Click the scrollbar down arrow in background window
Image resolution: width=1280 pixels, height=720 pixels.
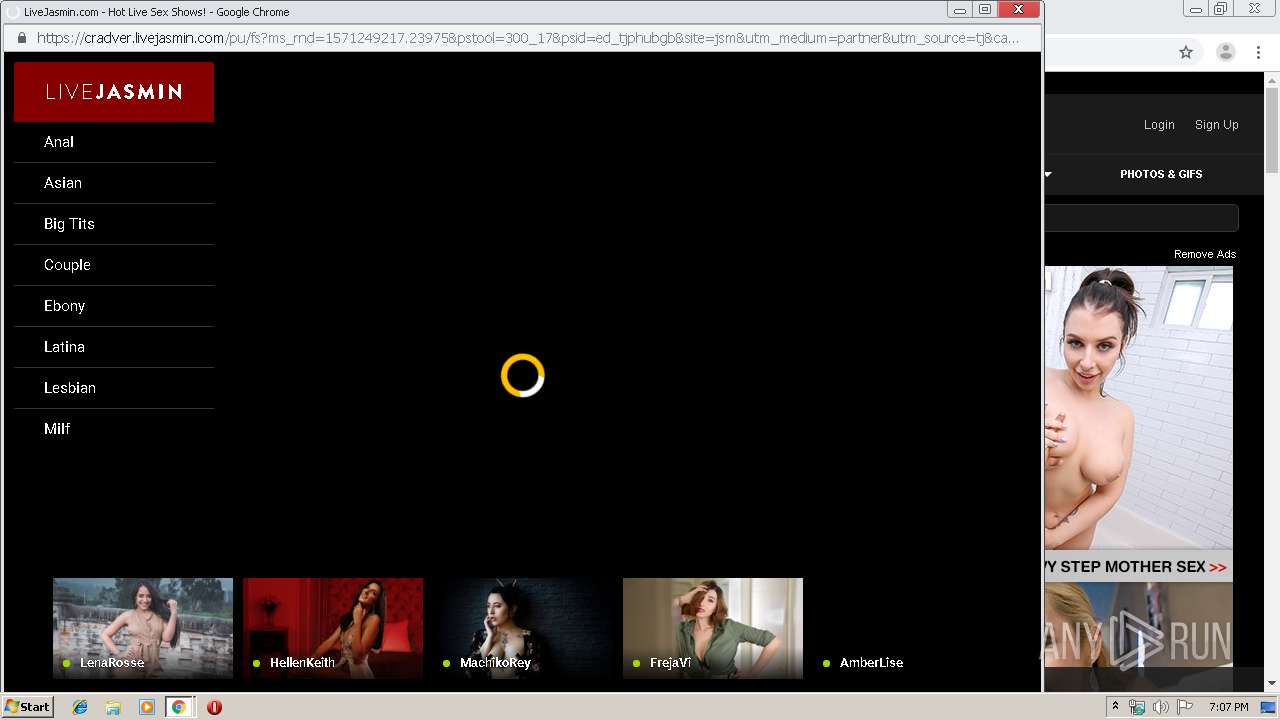(1272, 683)
